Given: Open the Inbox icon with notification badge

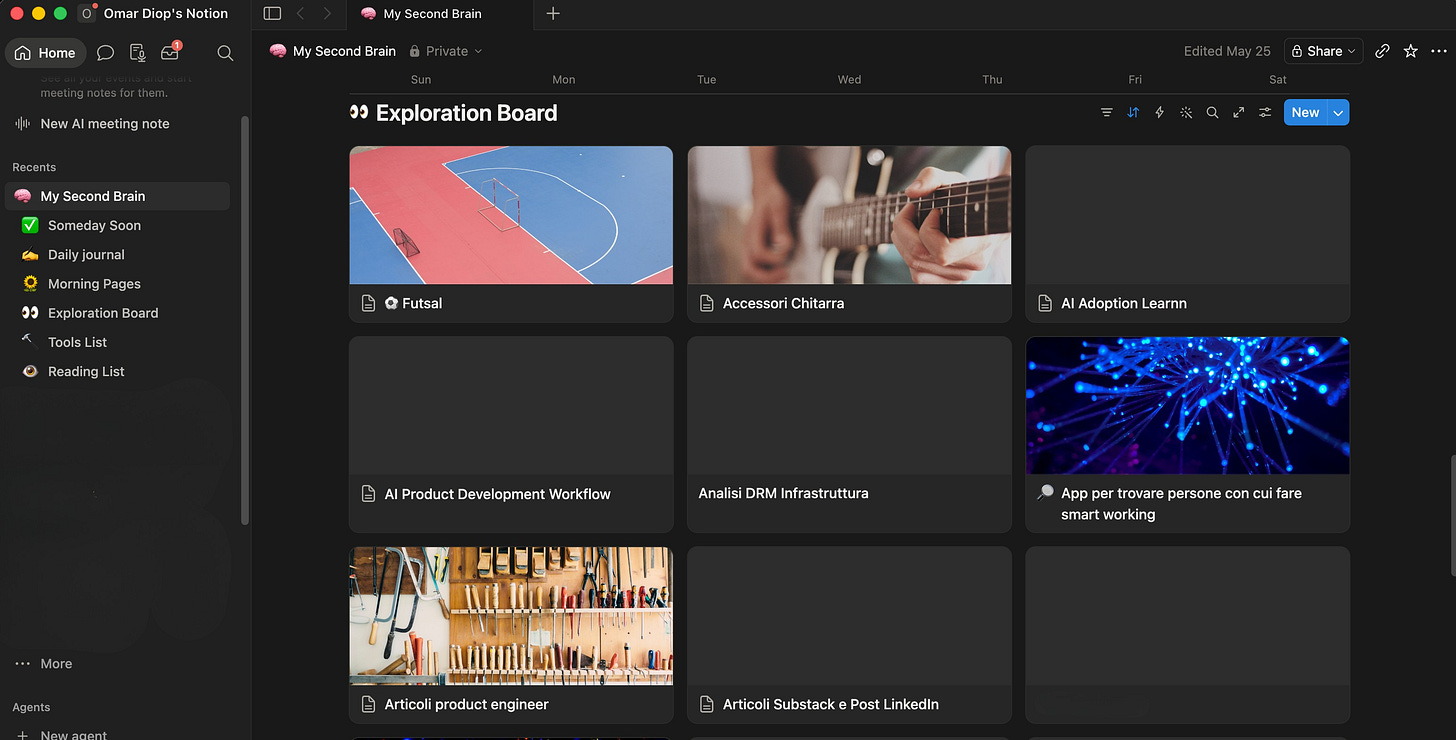Looking at the screenshot, I should point(170,53).
